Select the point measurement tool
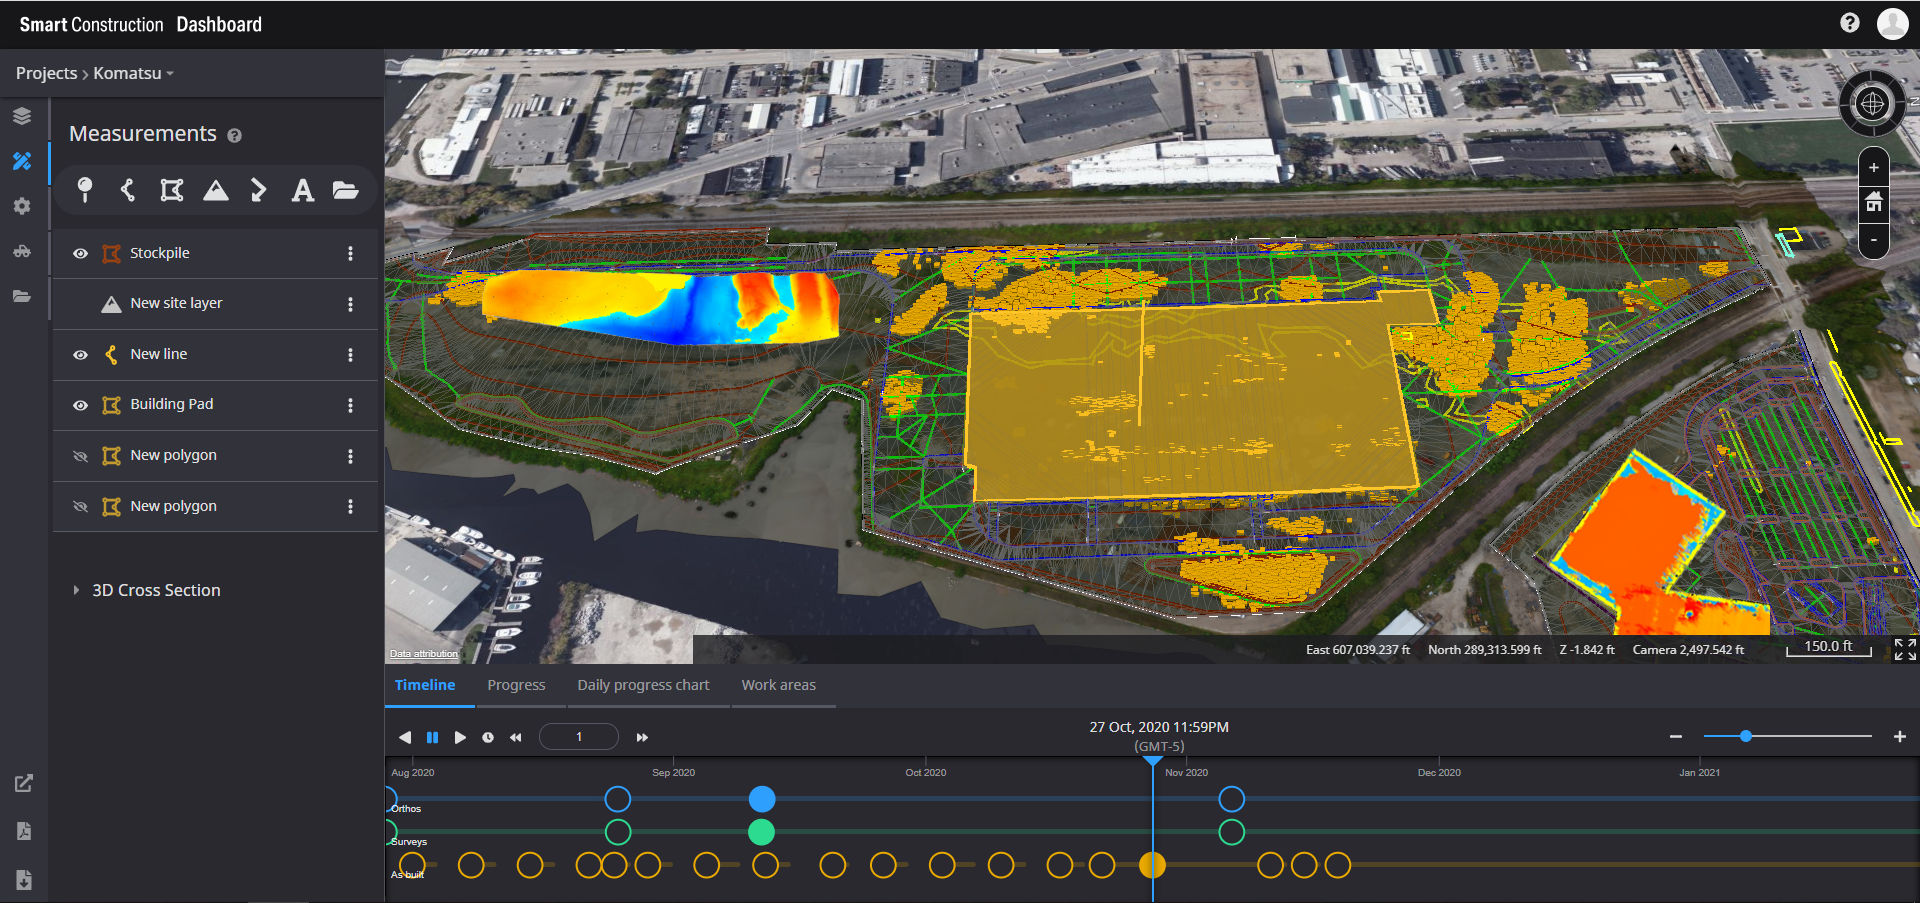Viewport: 1920px width, 903px height. 85,190
